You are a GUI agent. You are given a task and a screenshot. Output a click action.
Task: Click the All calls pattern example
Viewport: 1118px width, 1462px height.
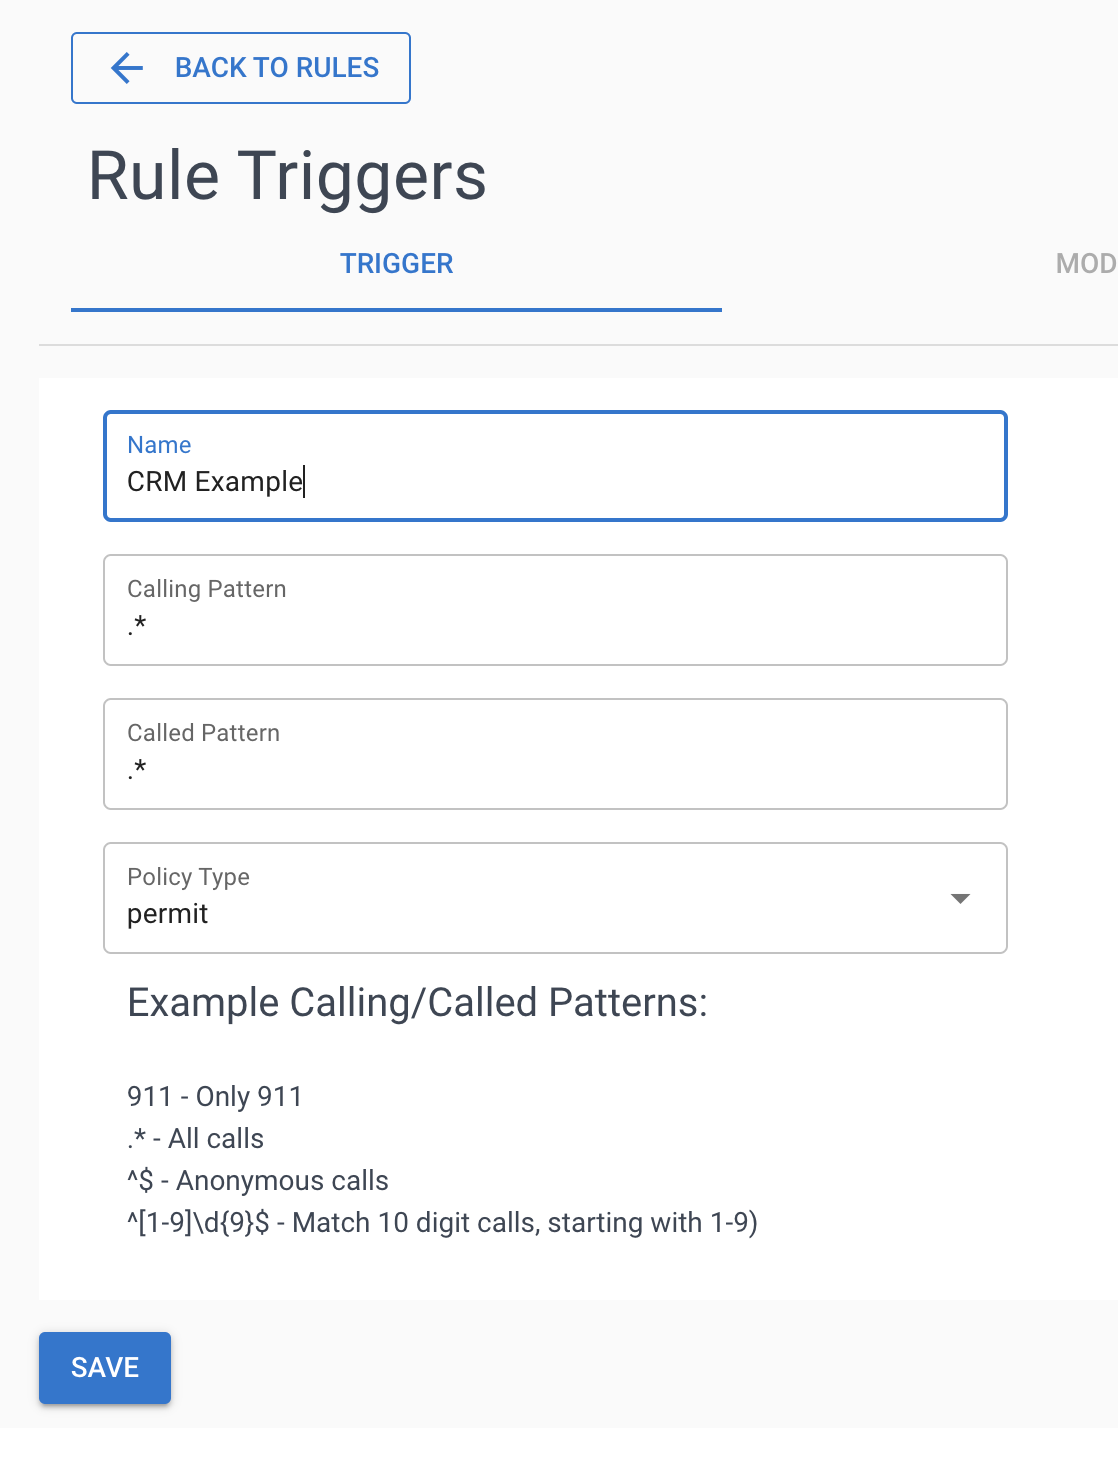195,1138
